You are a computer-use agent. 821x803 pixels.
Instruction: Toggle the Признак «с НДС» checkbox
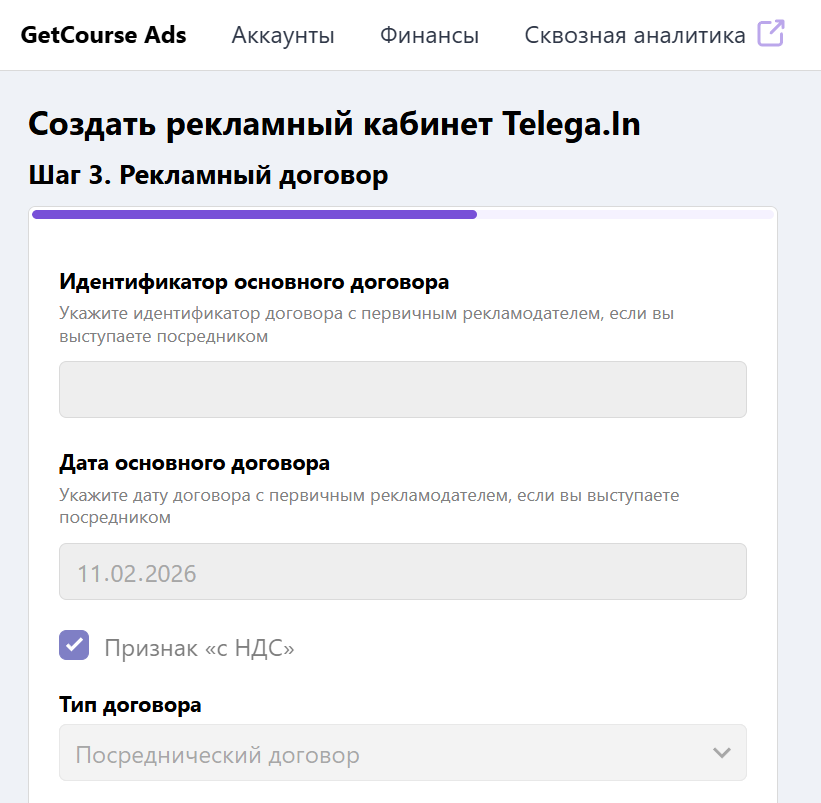(72, 647)
